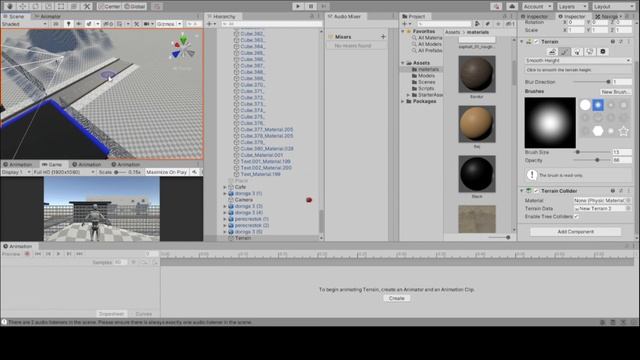This screenshot has height=360, width=640.
Task: Select the black material thumbnail
Action: click(477, 174)
